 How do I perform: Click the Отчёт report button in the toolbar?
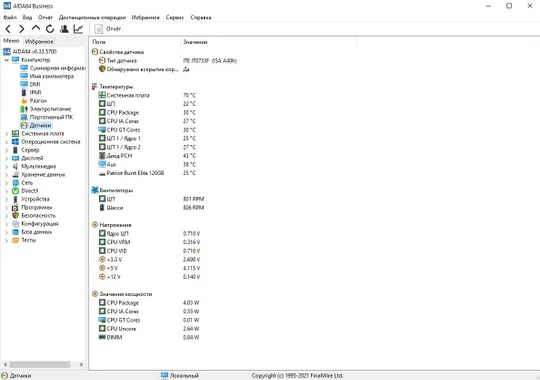click(108, 29)
